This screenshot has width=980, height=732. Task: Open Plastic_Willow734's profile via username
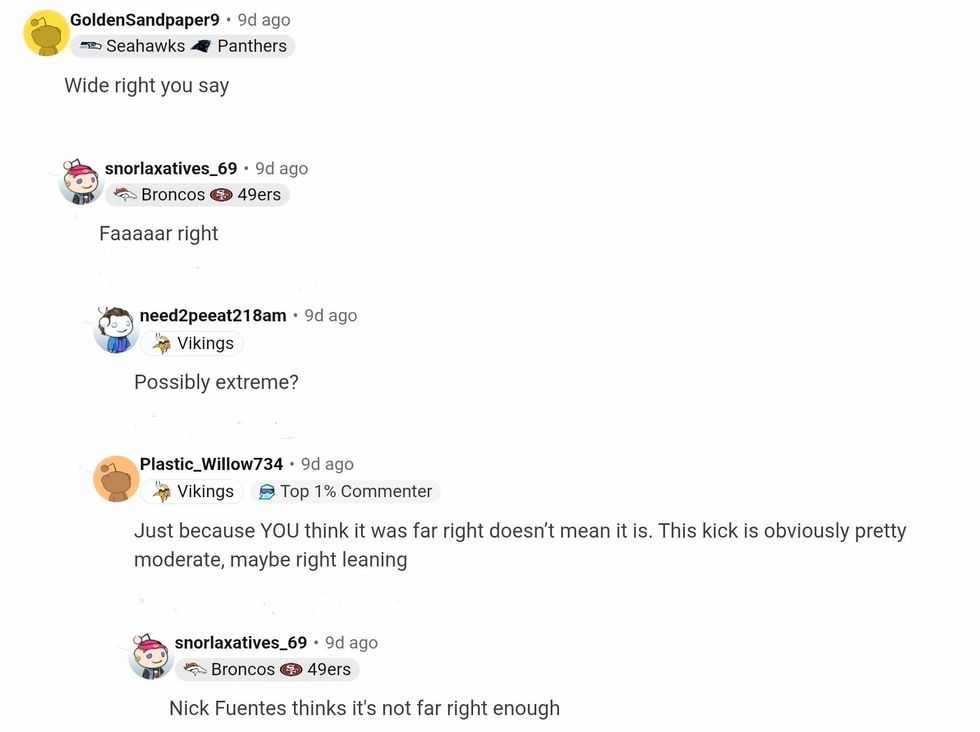(211, 464)
